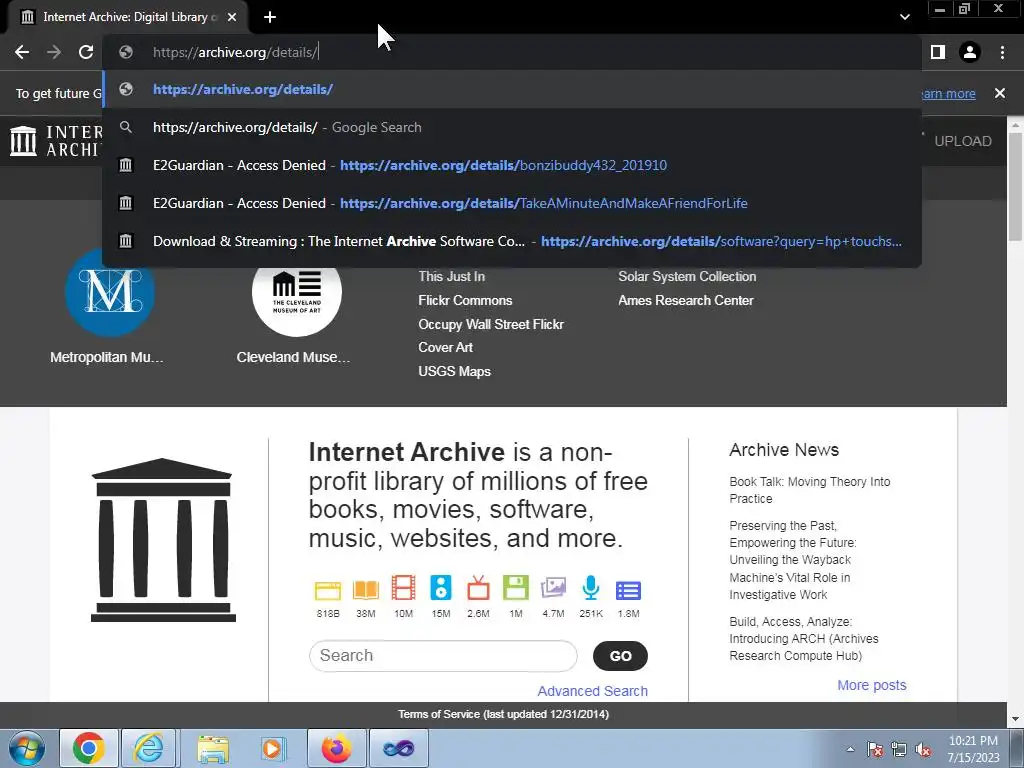Click the scrollbar down arrow
1024x768 pixels.
tap(1016, 719)
